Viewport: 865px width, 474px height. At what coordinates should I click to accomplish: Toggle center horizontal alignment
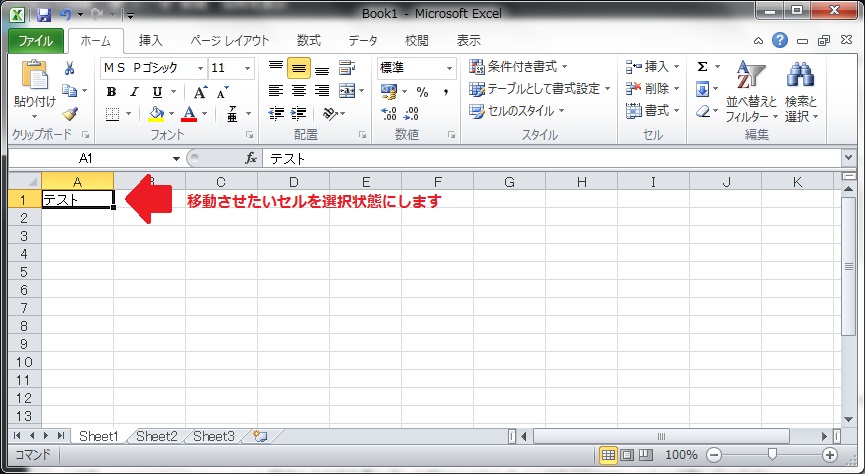pyautogui.click(x=298, y=90)
